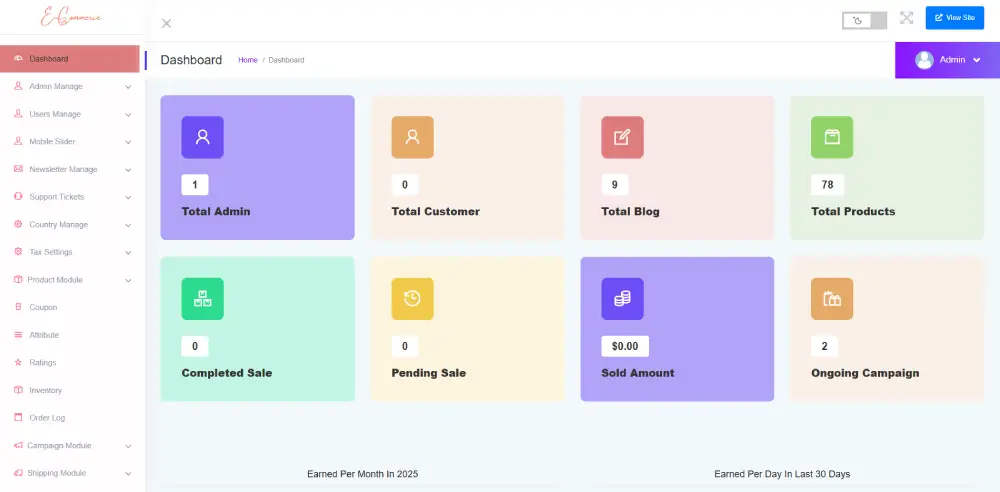Viewport: 1000px width, 492px height.
Task: Expand the Admin Manage submenu
Action: (70, 86)
